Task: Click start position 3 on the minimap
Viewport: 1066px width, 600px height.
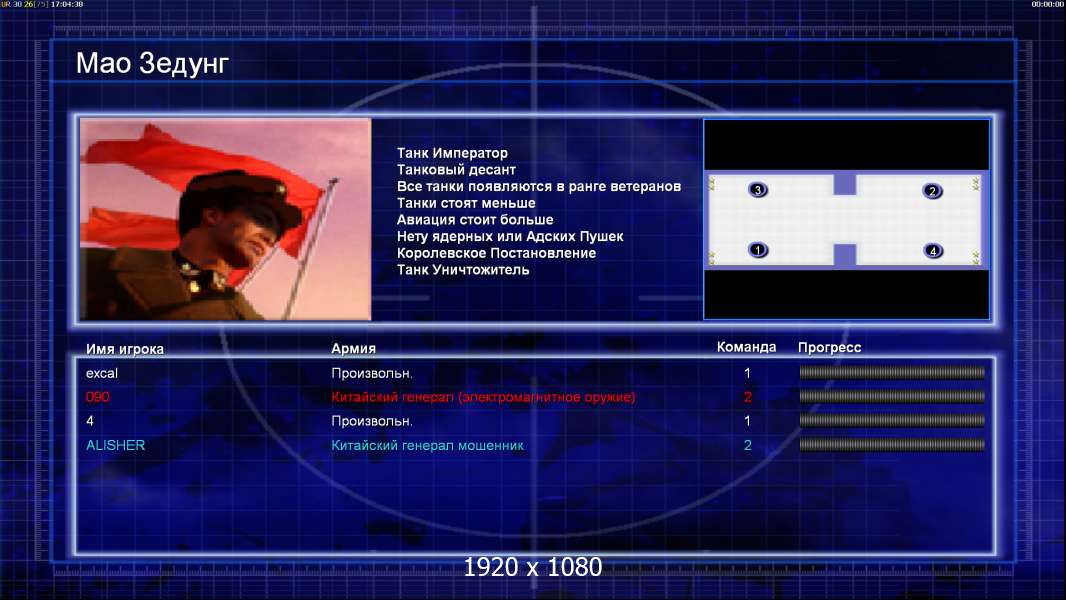Action: pos(758,190)
